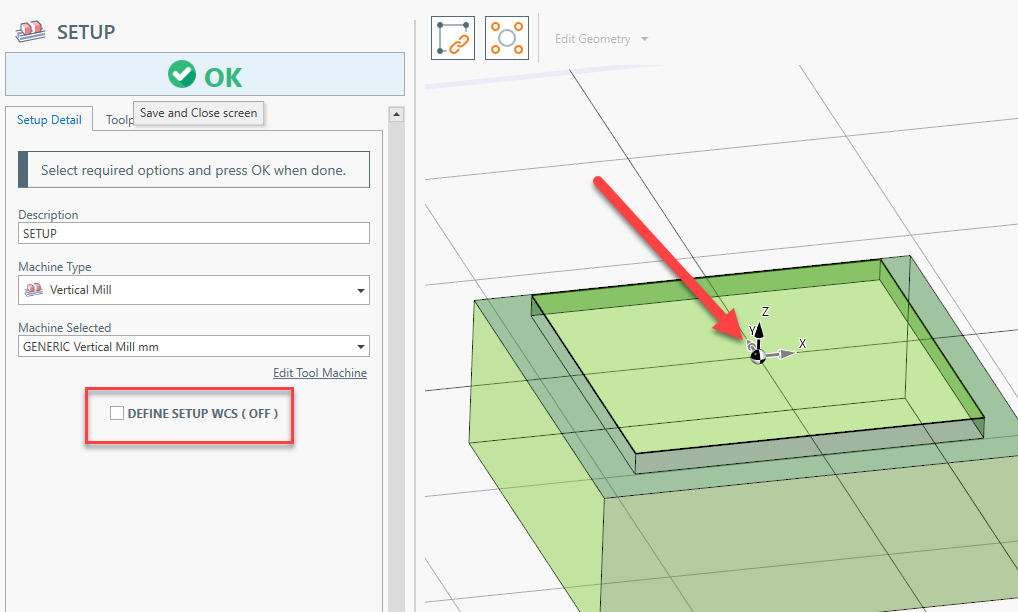The image size is (1018, 612).
Task: Select the circle points selection tool
Action: click(x=507, y=38)
